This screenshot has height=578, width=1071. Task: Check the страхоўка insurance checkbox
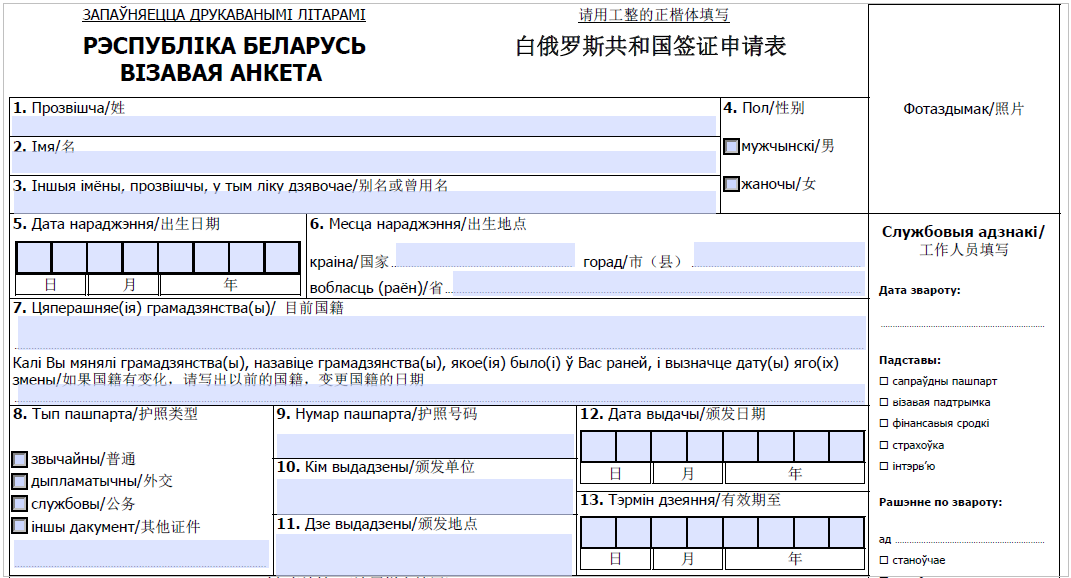[x=884, y=445]
